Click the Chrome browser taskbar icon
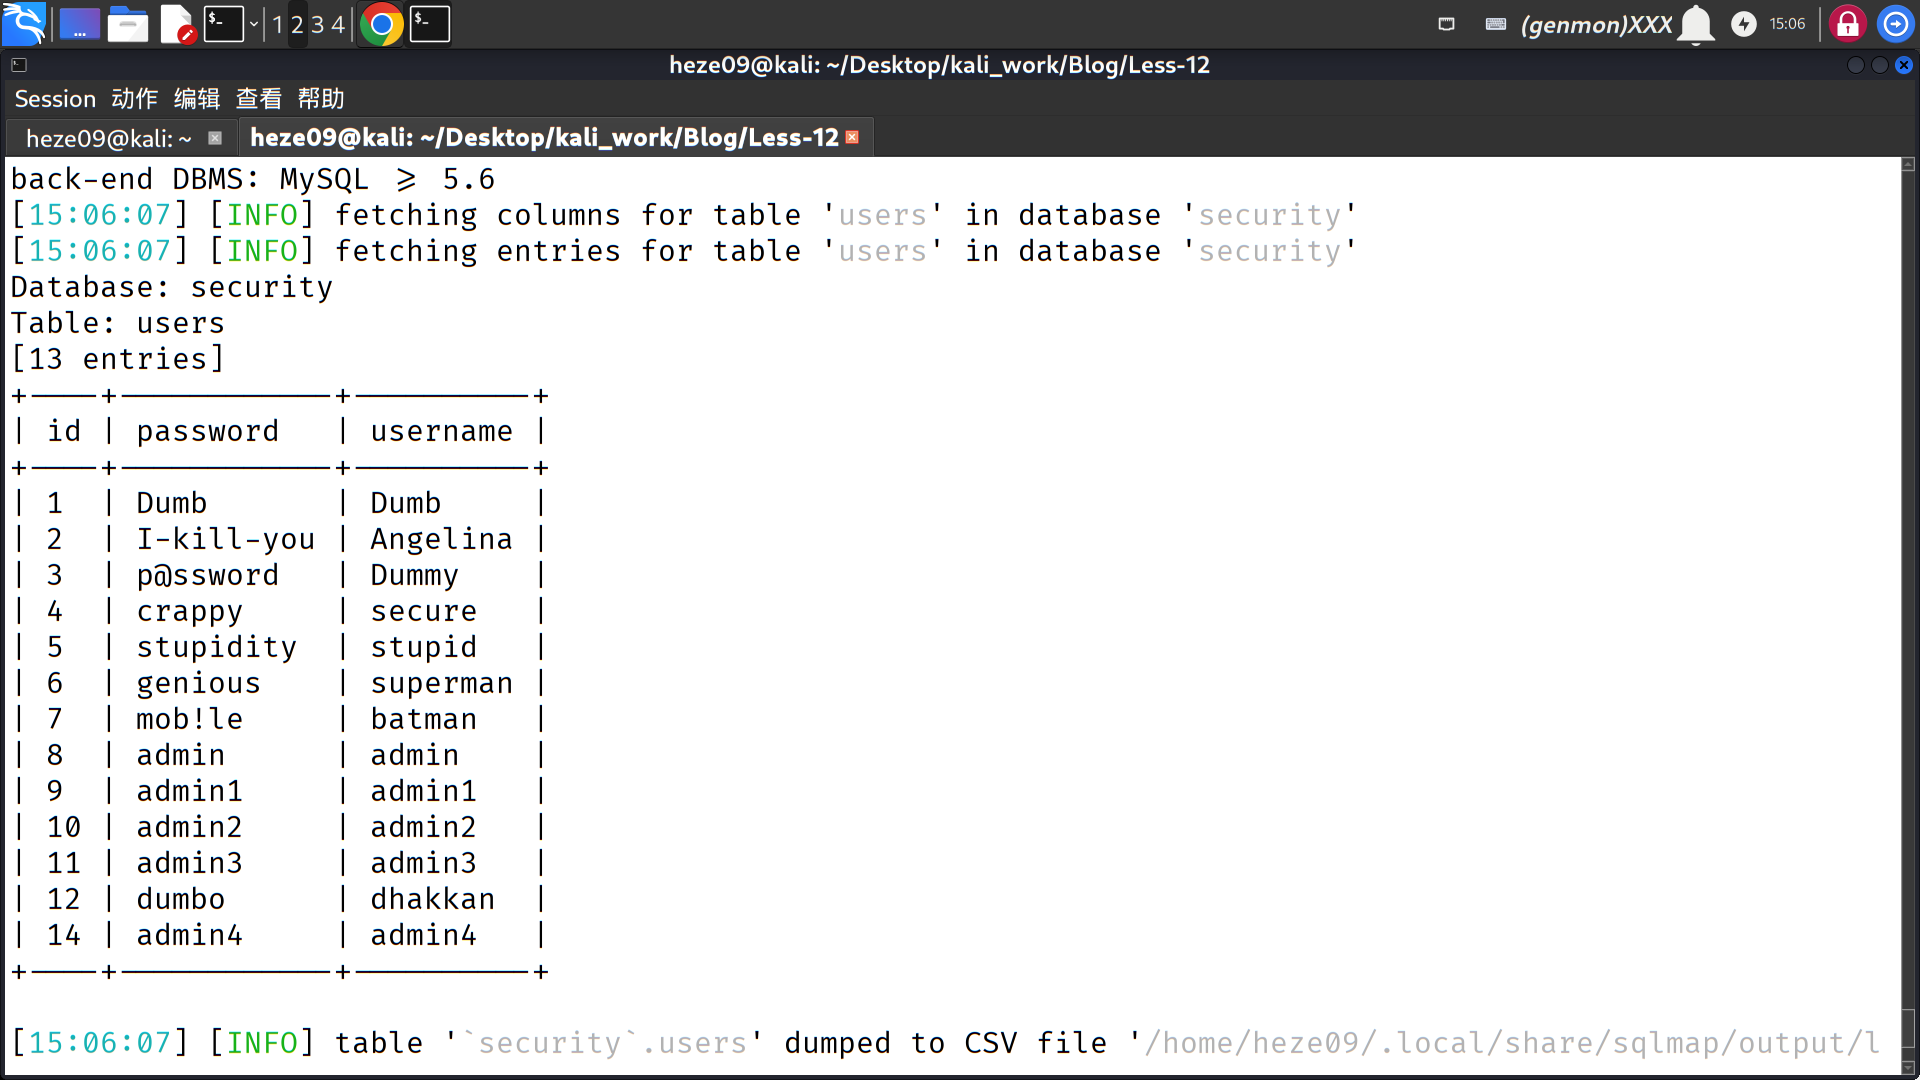The image size is (1920, 1080). [x=381, y=24]
